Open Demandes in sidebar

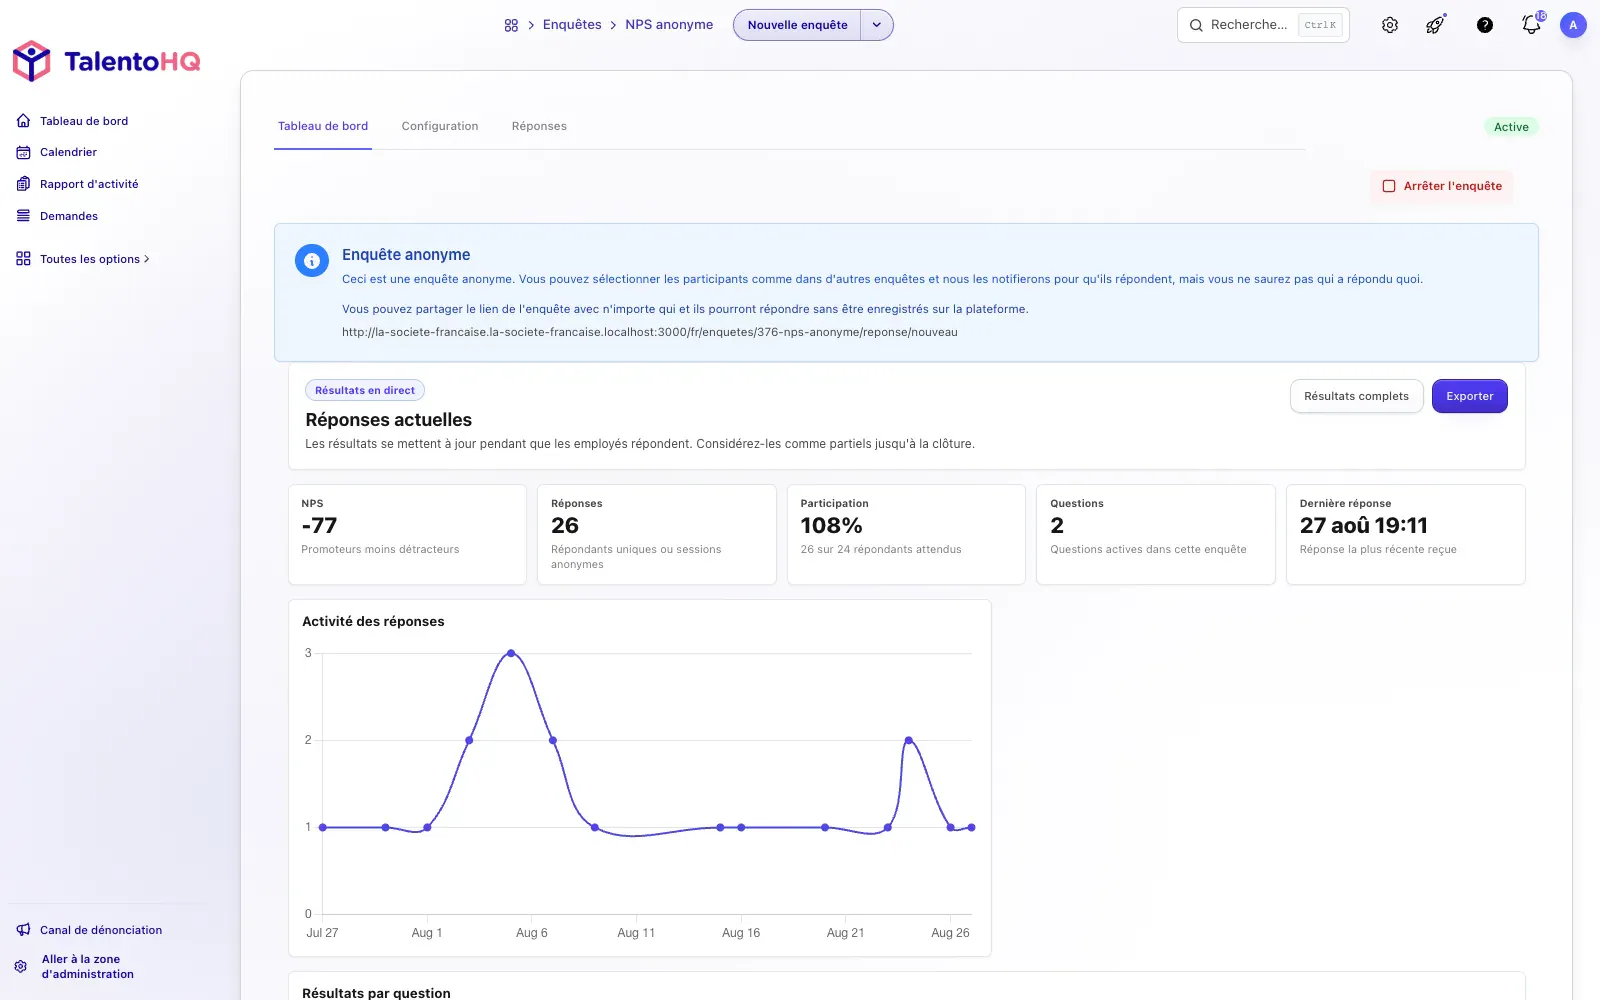69,216
